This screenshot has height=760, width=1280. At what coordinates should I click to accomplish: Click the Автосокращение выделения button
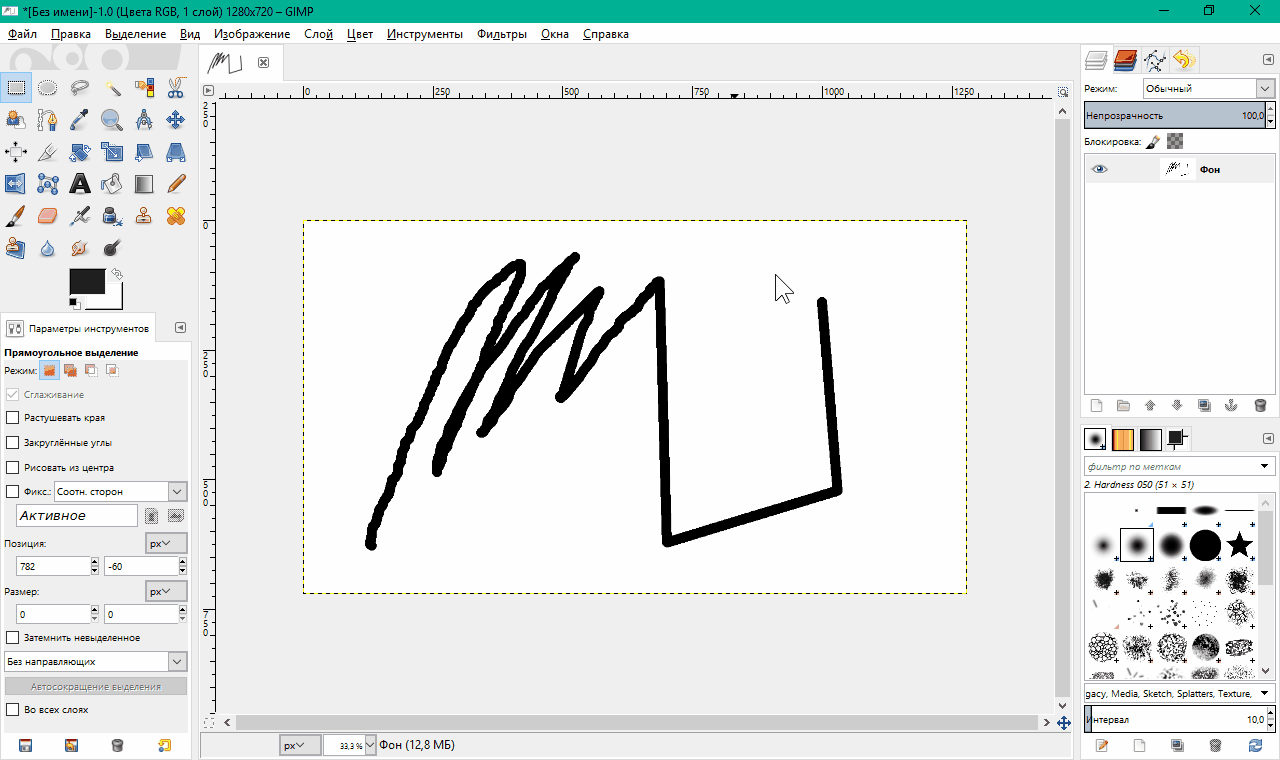pyautogui.click(x=96, y=687)
